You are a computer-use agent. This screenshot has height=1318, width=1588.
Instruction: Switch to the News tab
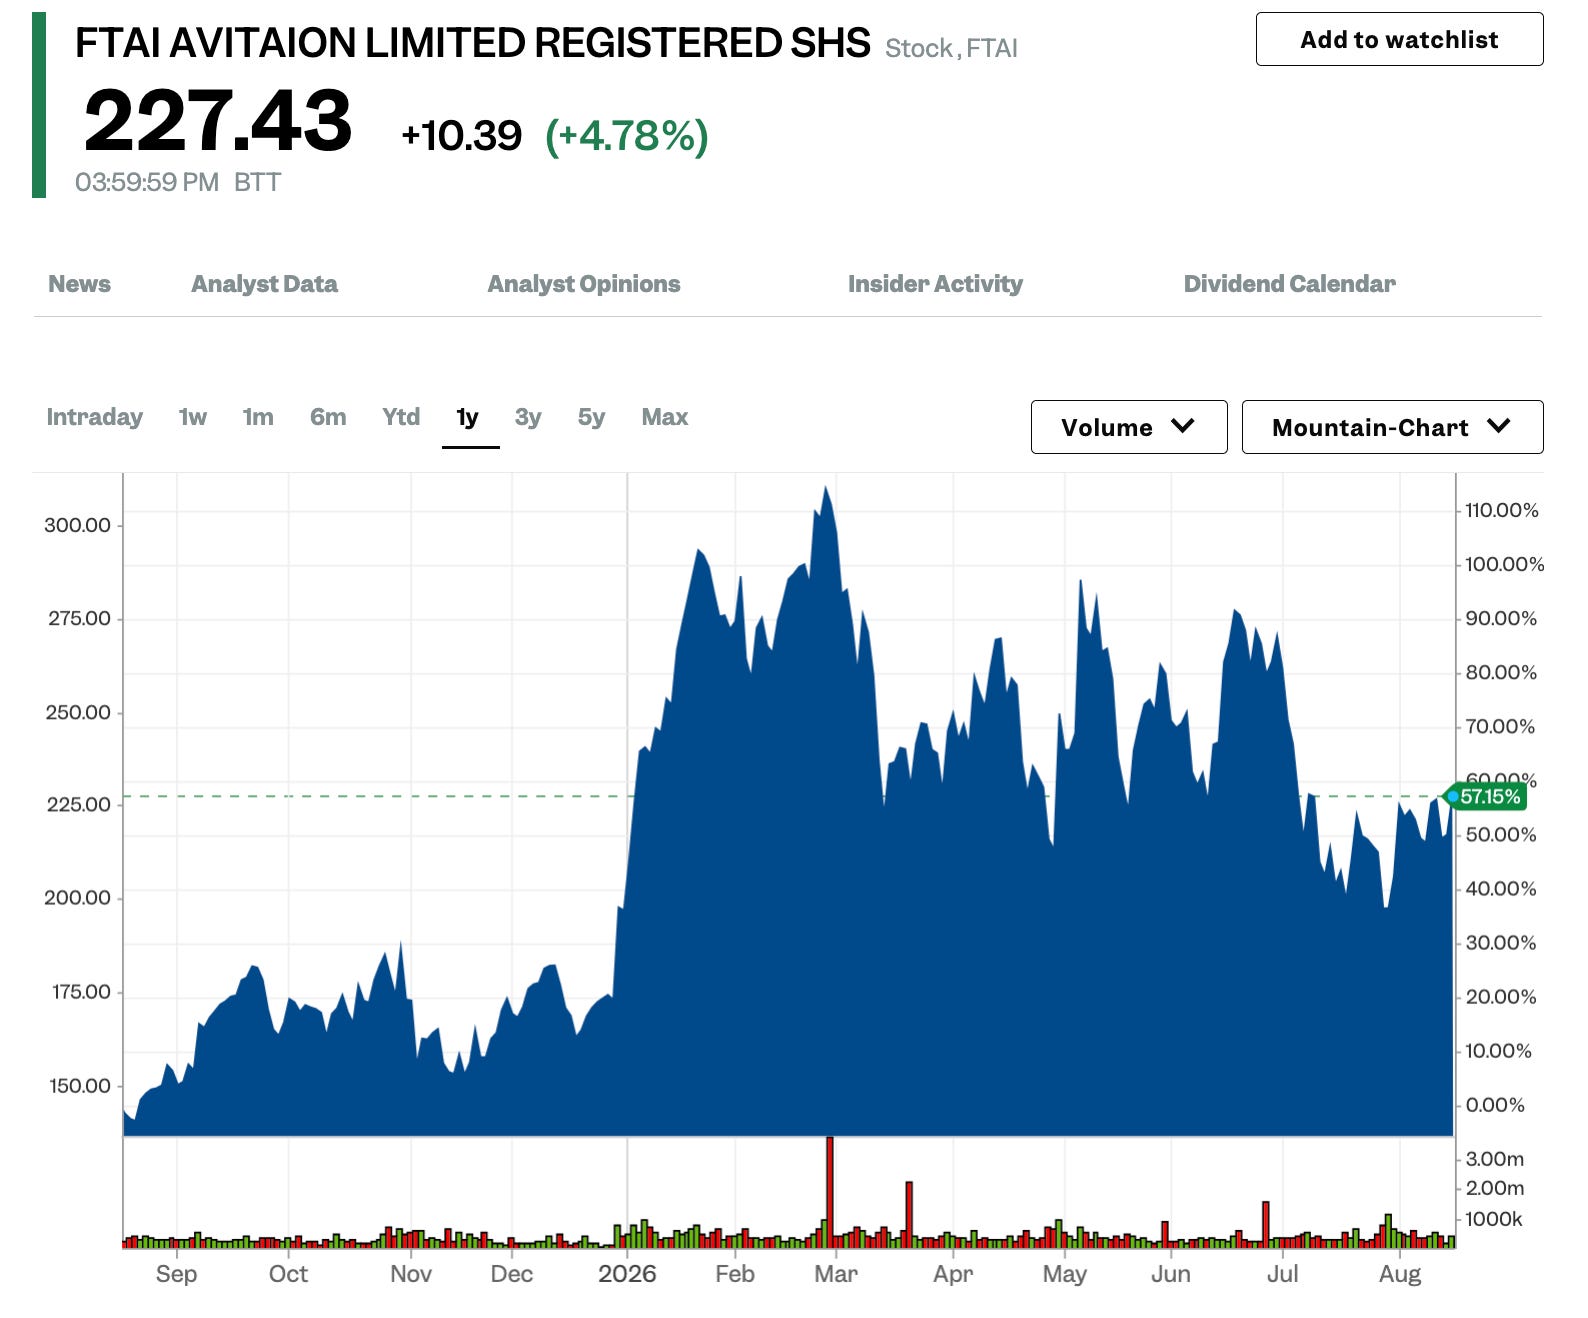[79, 284]
